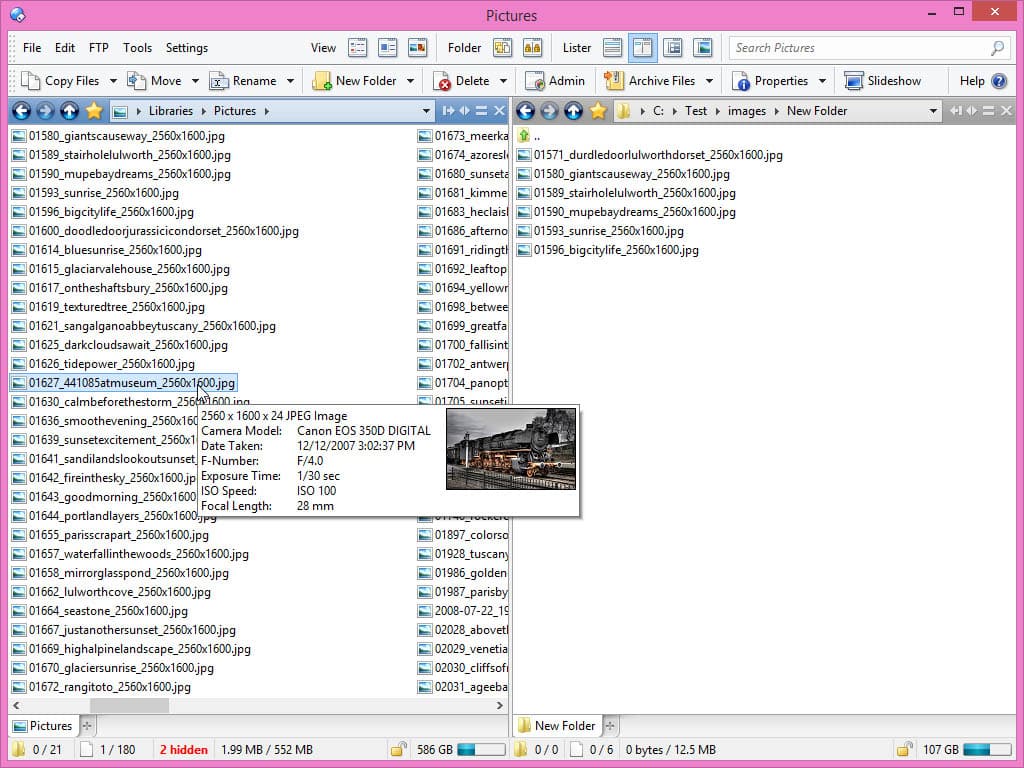Click the power view mode icon
1024x768 pixels.
coord(387,48)
